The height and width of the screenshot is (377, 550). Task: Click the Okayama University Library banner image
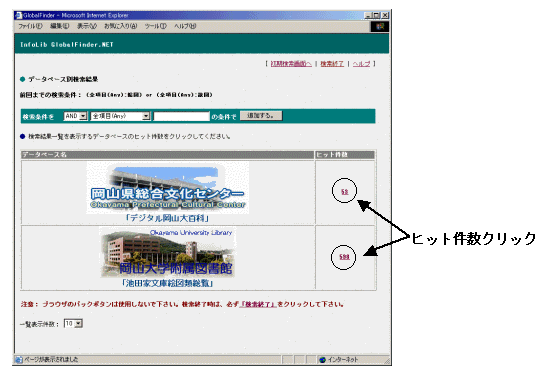[x=168, y=253]
